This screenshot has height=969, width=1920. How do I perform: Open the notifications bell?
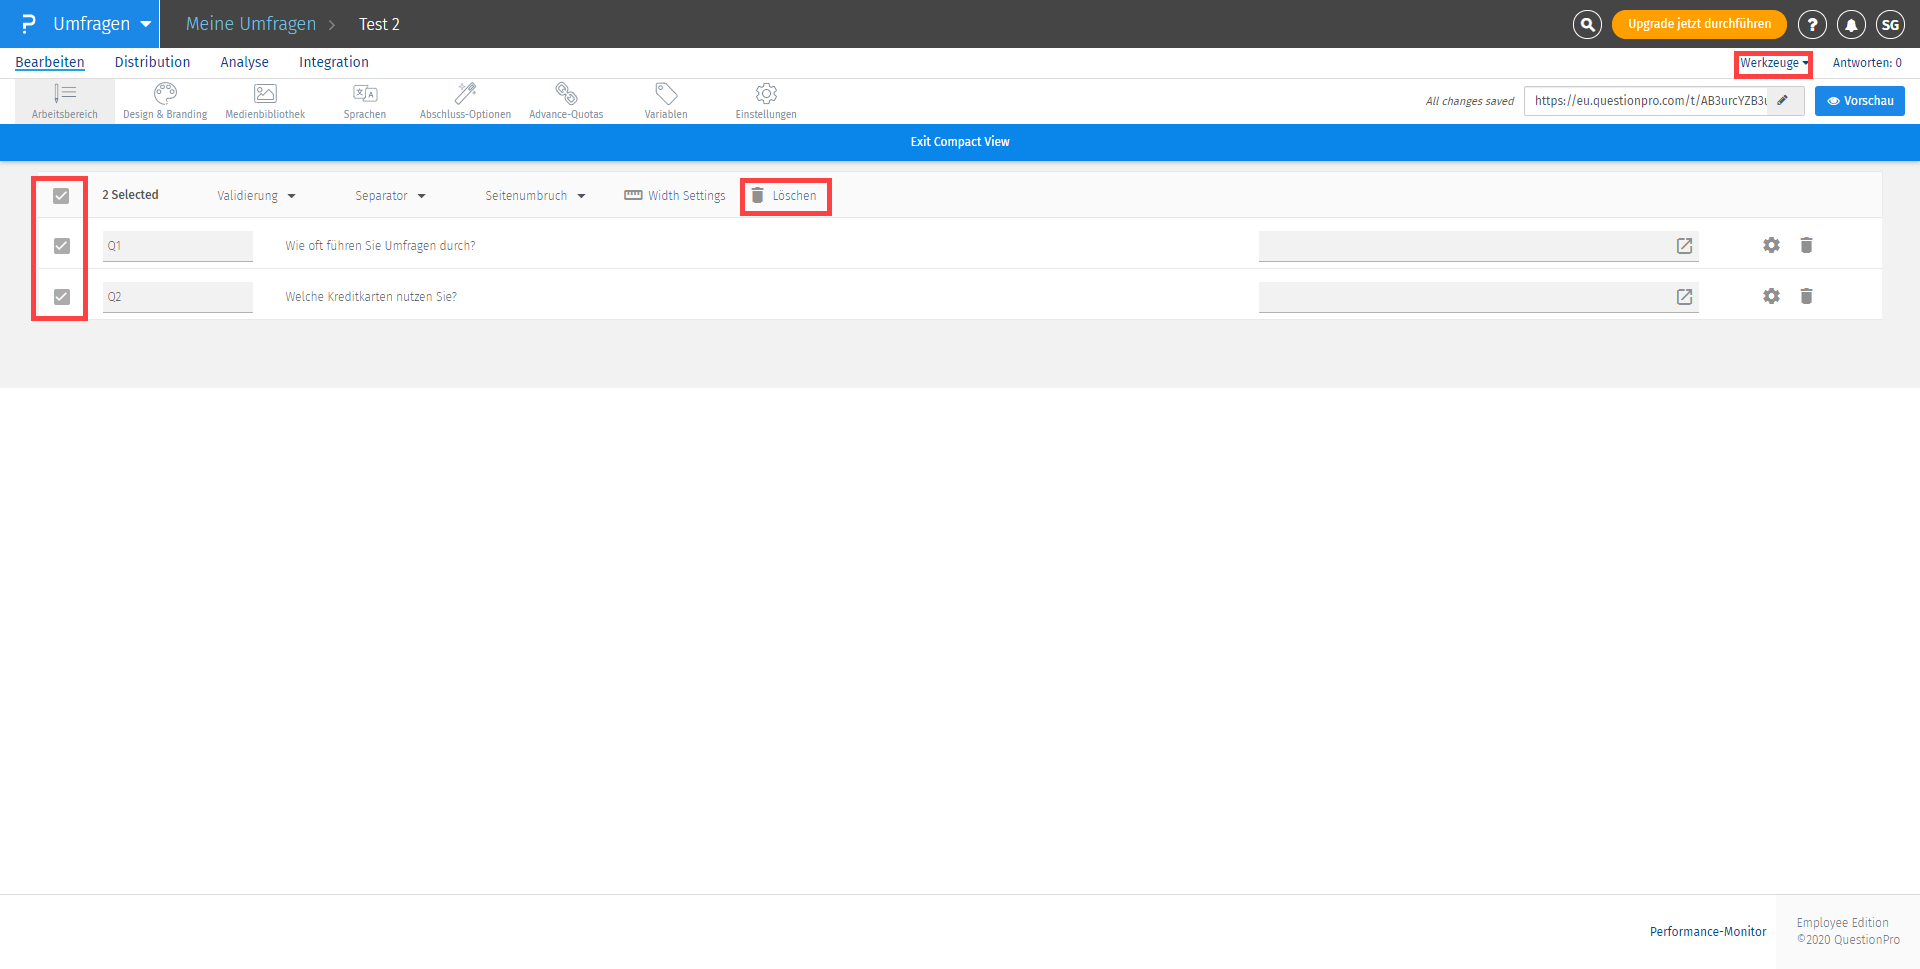pos(1851,24)
